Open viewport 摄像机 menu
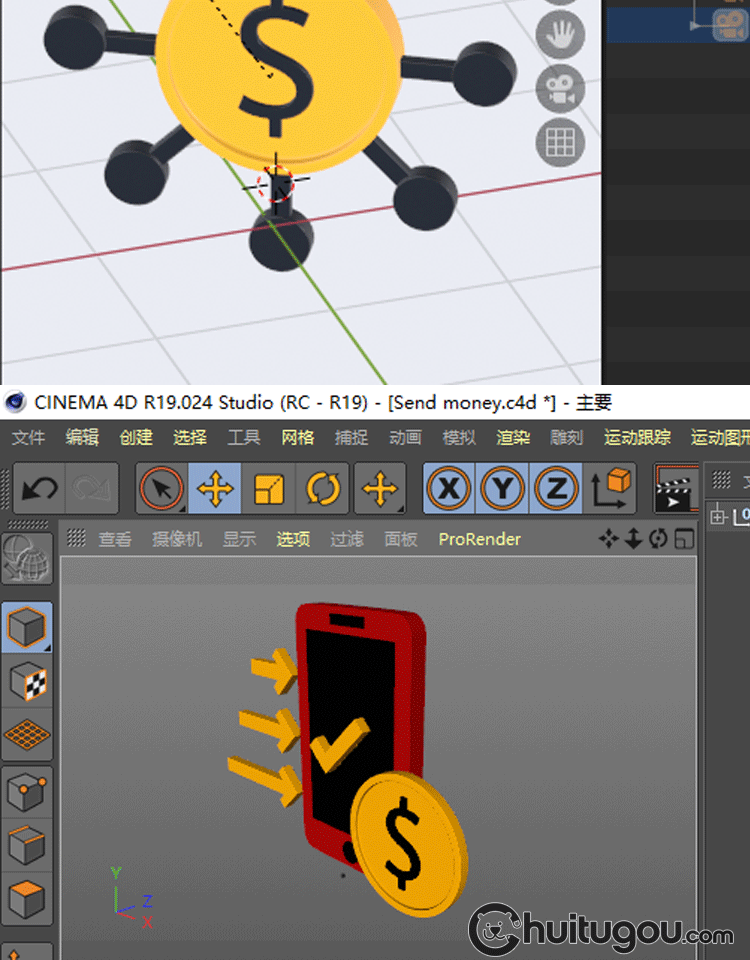Image resolution: width=750 pixels, height=960 pixels. 177,539
